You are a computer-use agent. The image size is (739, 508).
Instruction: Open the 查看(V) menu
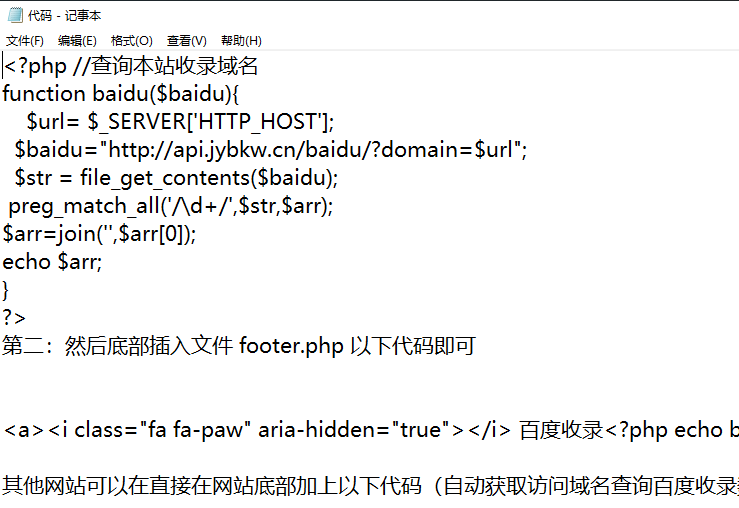click(x=187, y=41)
